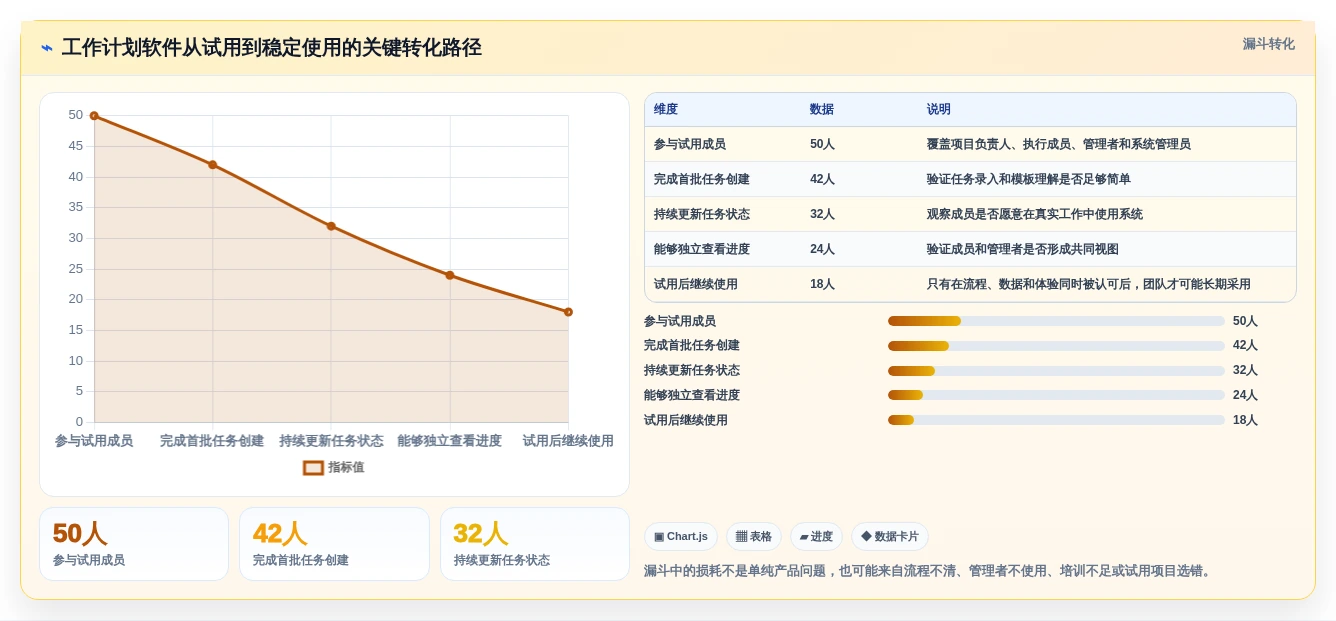
Task: Click the 持续更新任务状态 progress bar
Action: pos(1056,371)
